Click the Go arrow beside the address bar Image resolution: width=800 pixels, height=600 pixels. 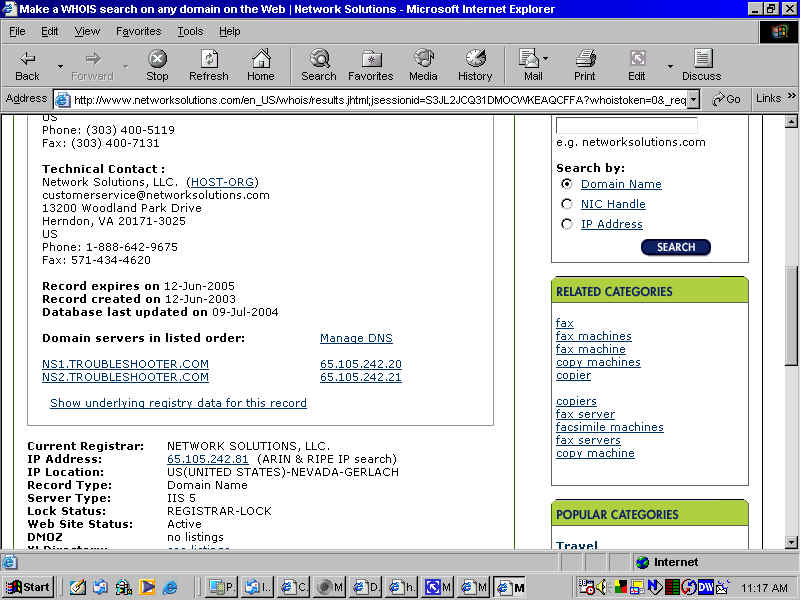(x=727, y=99)
